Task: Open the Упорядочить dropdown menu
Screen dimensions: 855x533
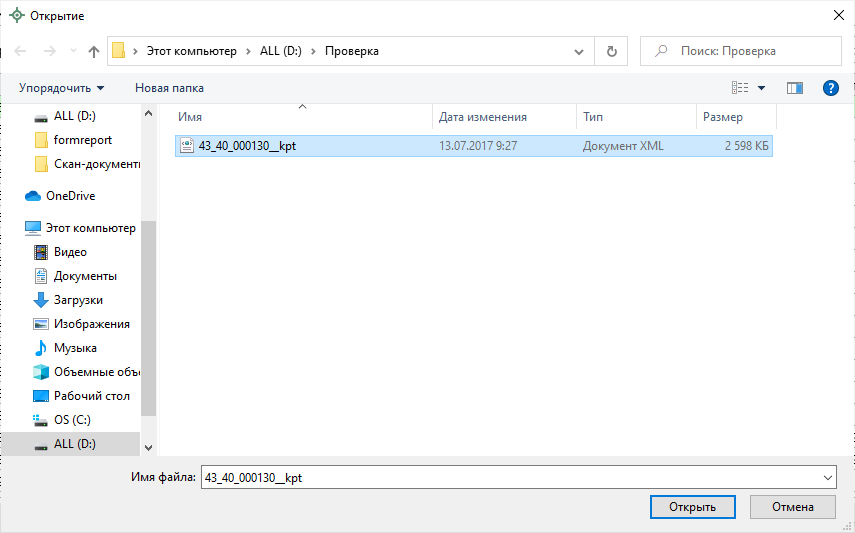Action: 61,88
